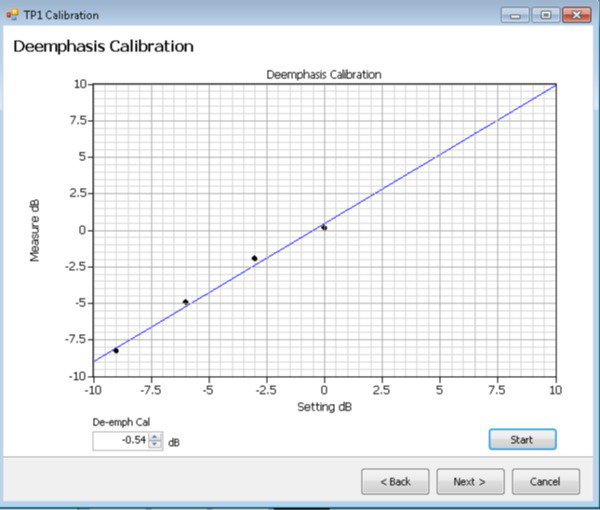
Task: Focus the De-emph Cal value field
Action: pyautogui.click(x=119, y=441)
